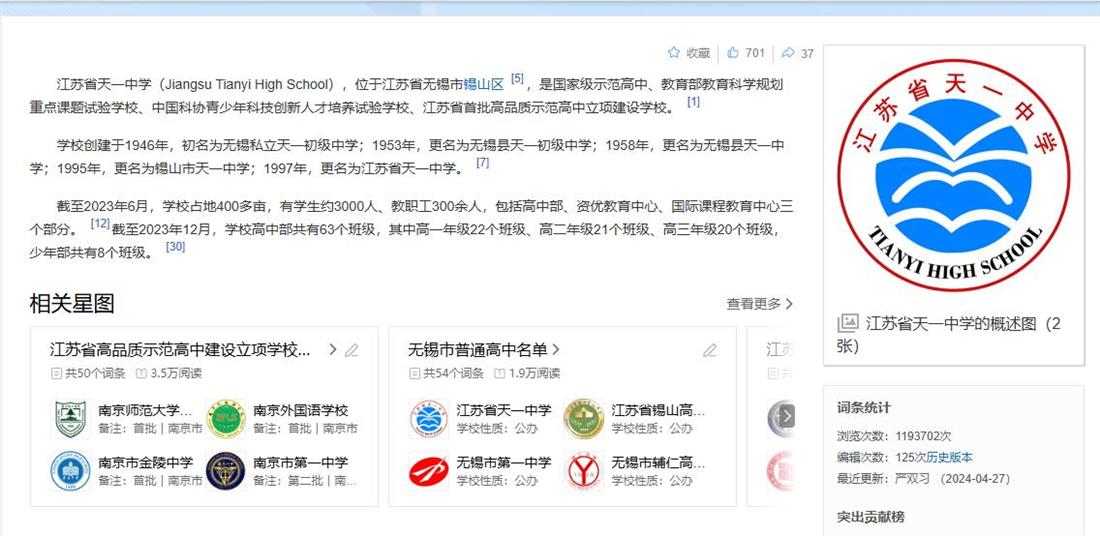The height and width of the screenshot is (536, 1100).
Task: Click 无锡市辅仁高 school logo icon
Action: pos(584,471)
